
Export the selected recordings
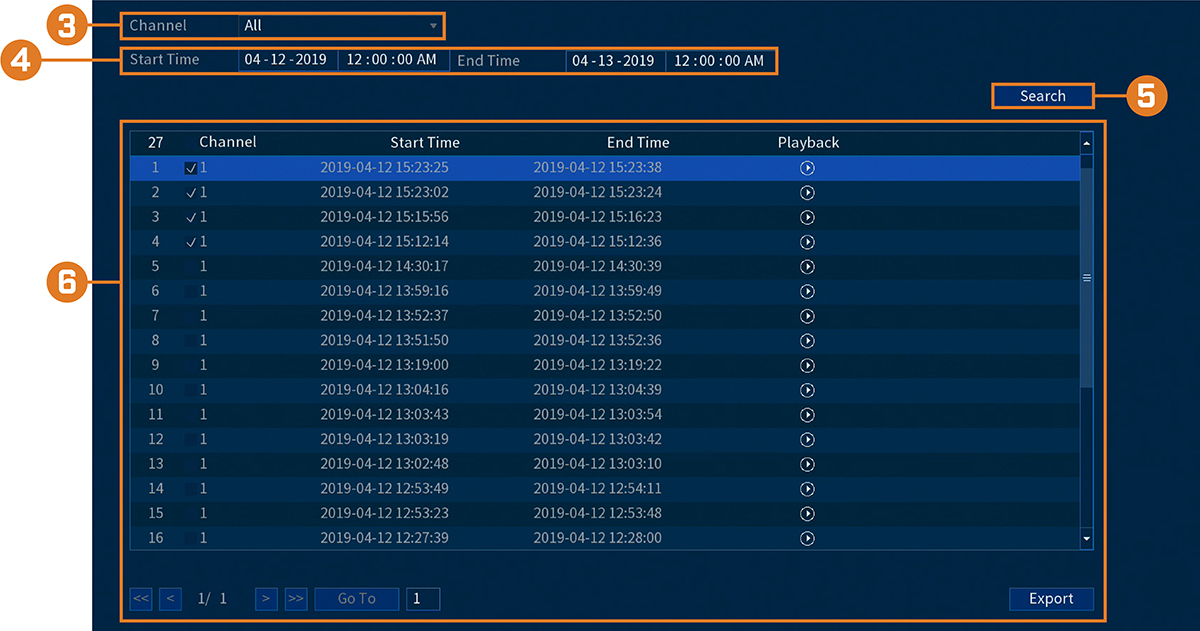click(1051, 599)
